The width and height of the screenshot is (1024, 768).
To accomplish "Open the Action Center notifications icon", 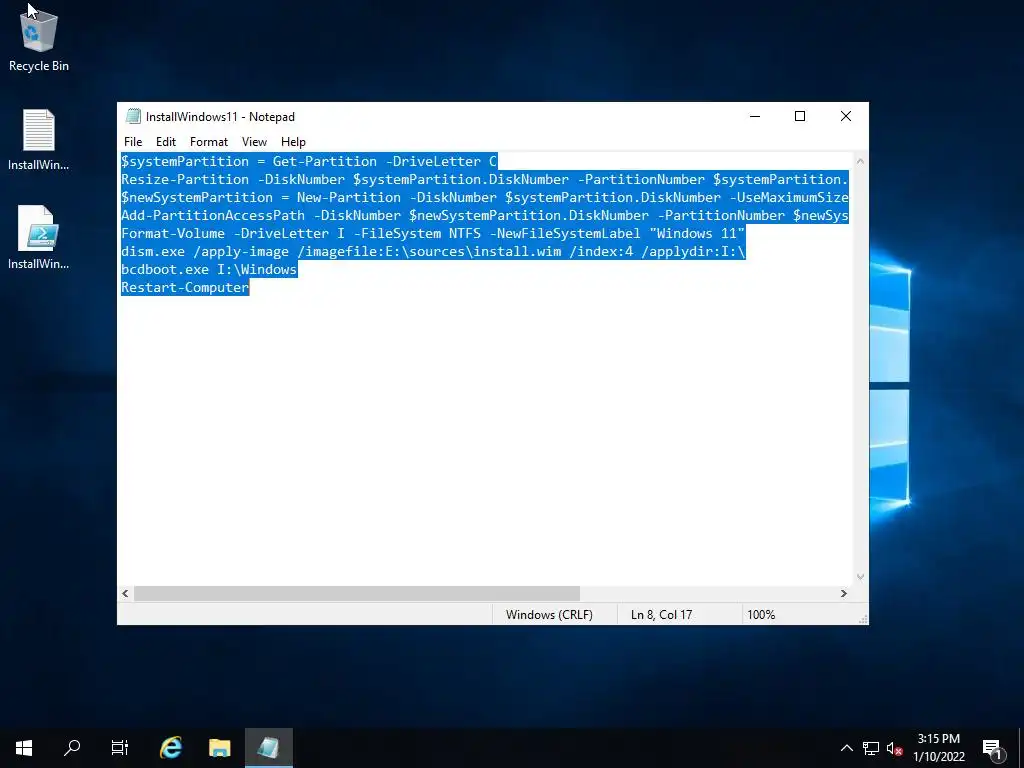I will [992, 748].
